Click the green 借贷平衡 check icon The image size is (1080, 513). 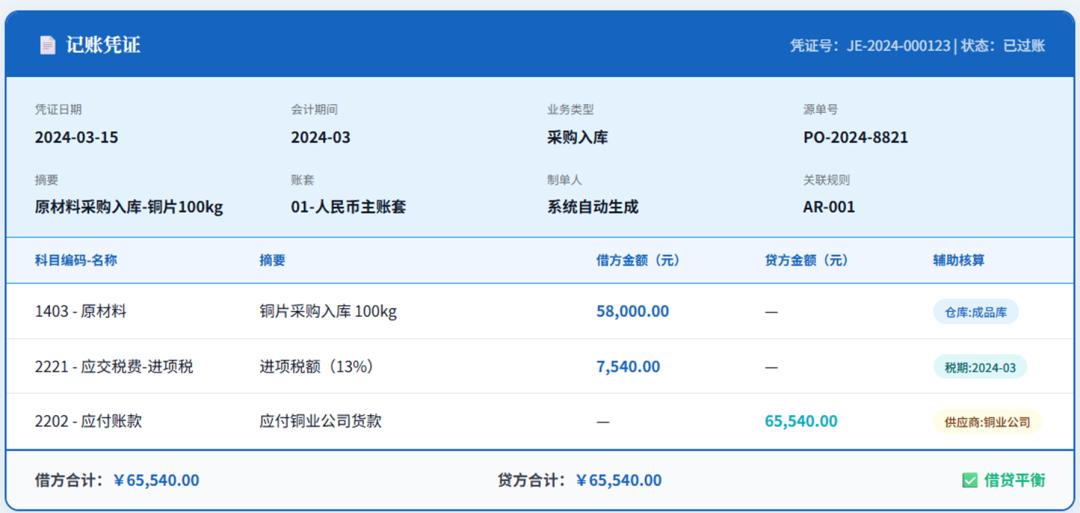(x=970, y=481)
